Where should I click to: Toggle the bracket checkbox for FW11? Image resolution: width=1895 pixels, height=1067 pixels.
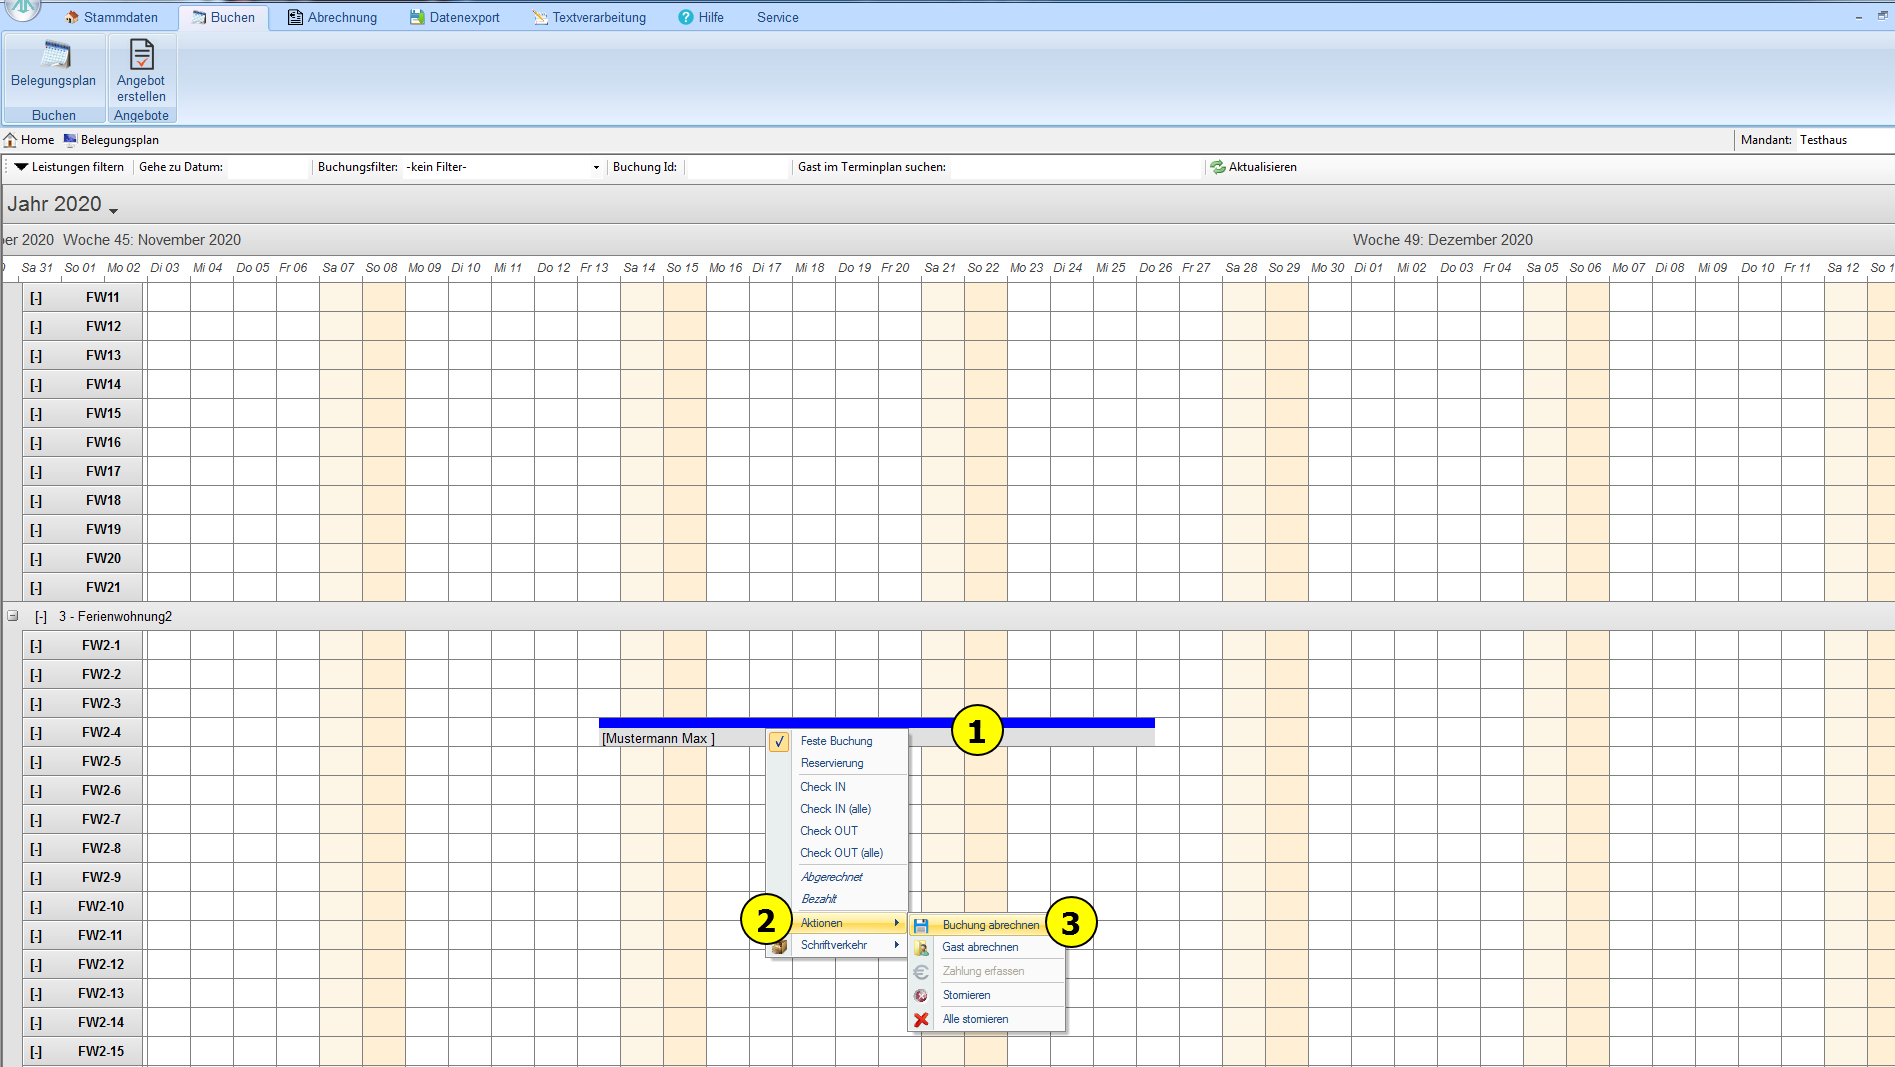(36, 297)
